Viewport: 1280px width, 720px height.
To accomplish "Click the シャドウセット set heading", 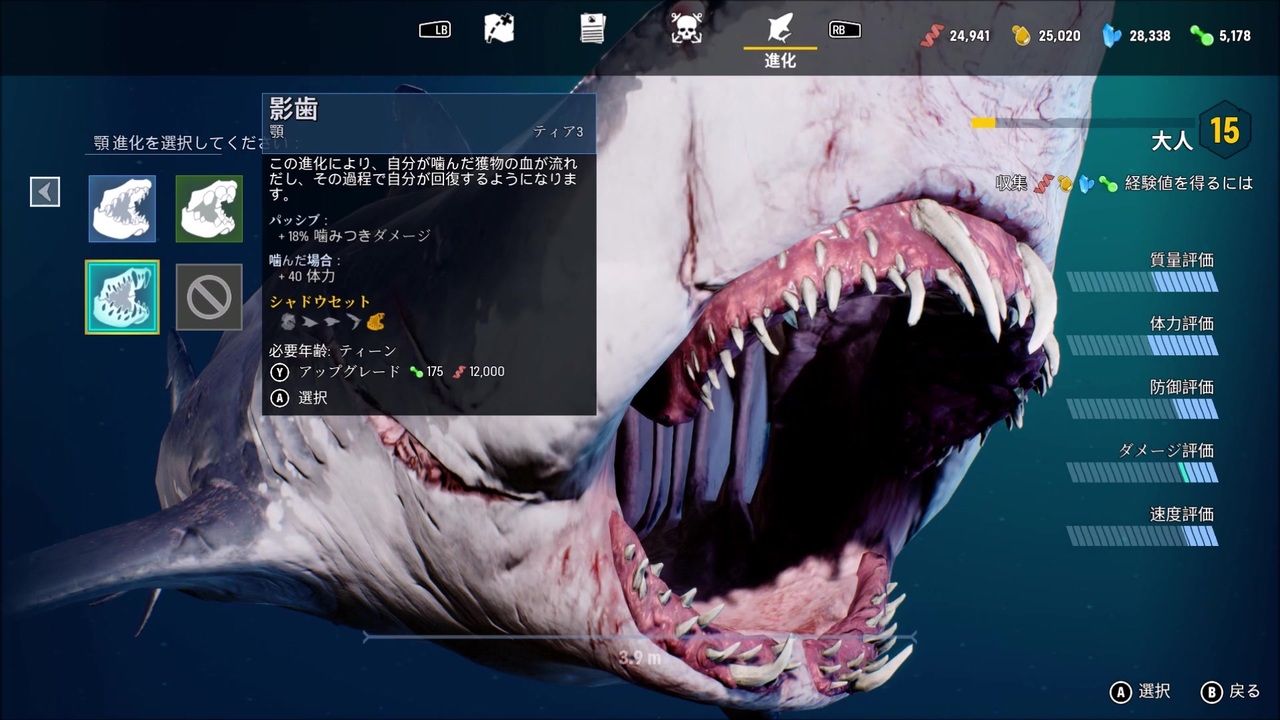I will pos(320,301).
